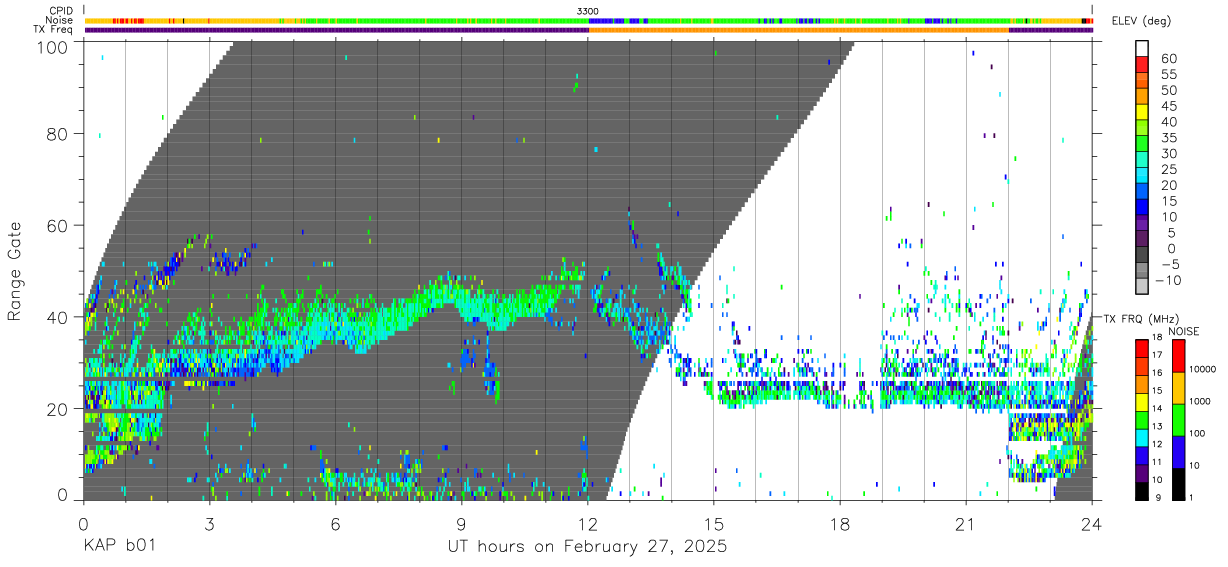This screenshot has height=567, width=1228.
Task: Click the NOISE legend title
Action: point(1183,331)
